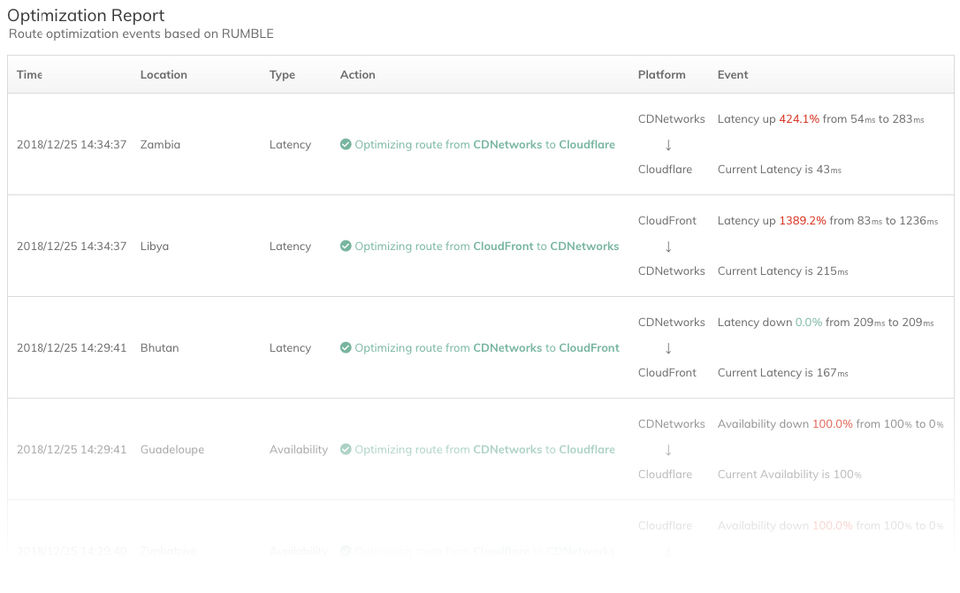Click the green check icon in Zambia row

(345, 144)
